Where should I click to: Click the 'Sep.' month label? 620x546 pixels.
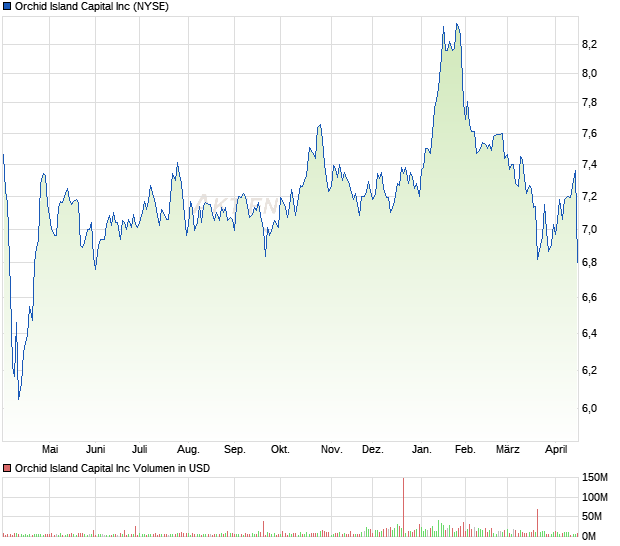click(x=234, y=450)
